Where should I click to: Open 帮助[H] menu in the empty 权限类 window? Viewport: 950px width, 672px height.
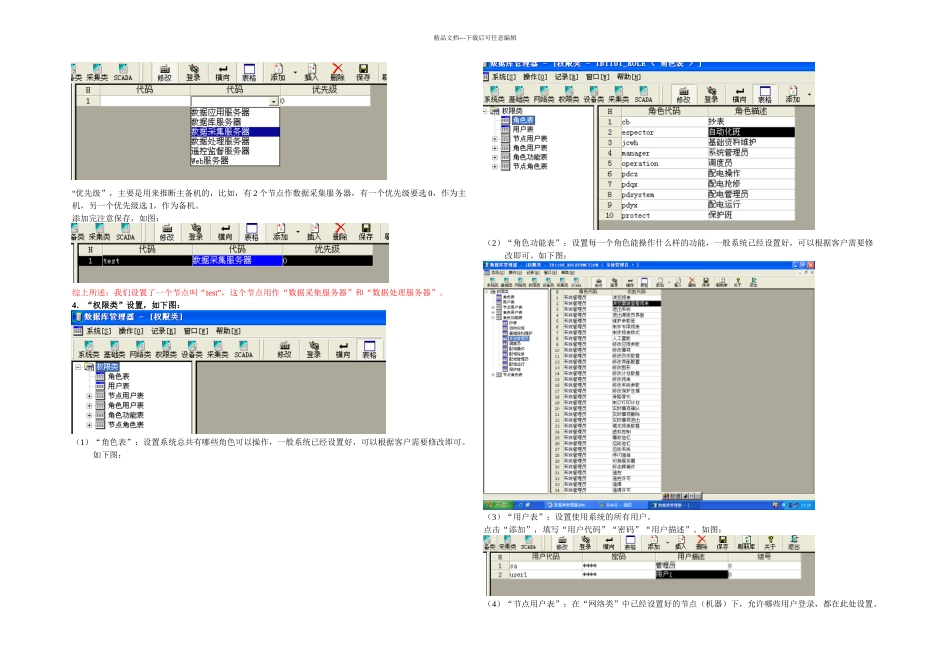[x=228, y=331]
